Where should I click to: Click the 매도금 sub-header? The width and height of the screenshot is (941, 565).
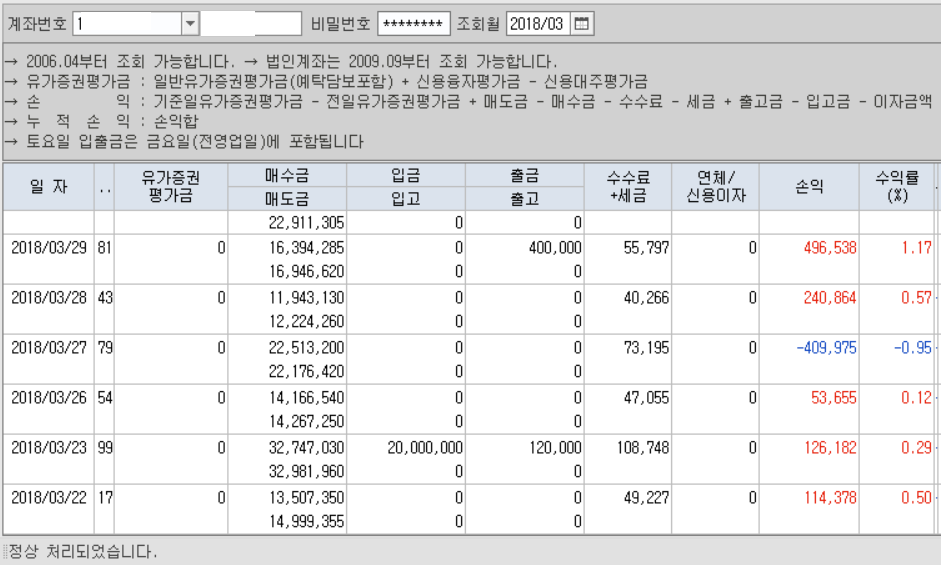tap(287, 199)
